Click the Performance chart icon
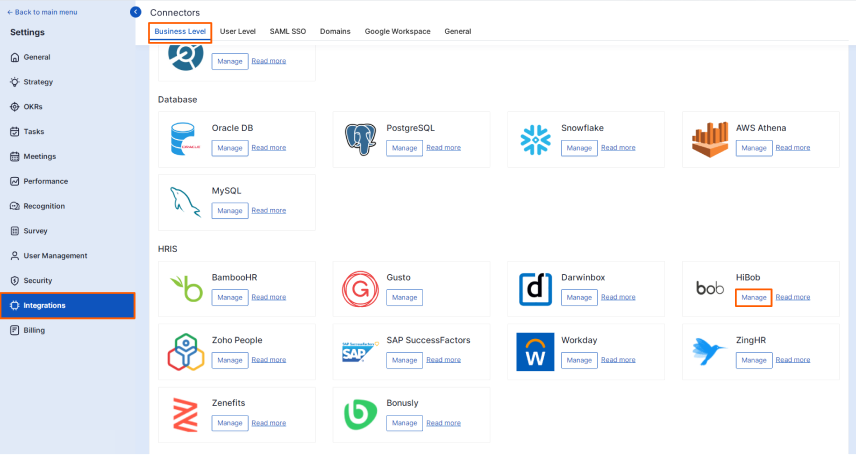Viewport: 856px width, 455px height. [15, 181]
